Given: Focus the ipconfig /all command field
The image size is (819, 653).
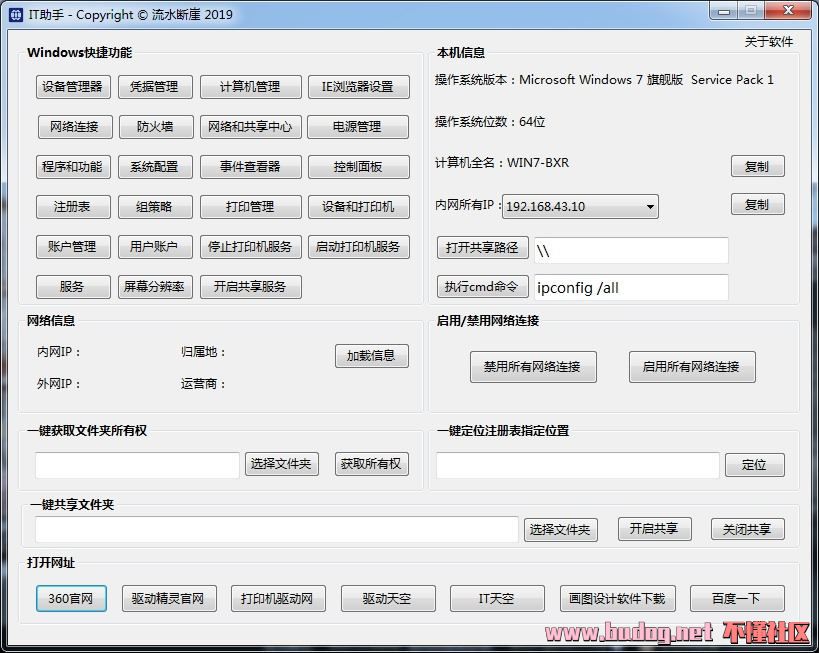Looking at the screenshot, I should click(x=631, y=288).
